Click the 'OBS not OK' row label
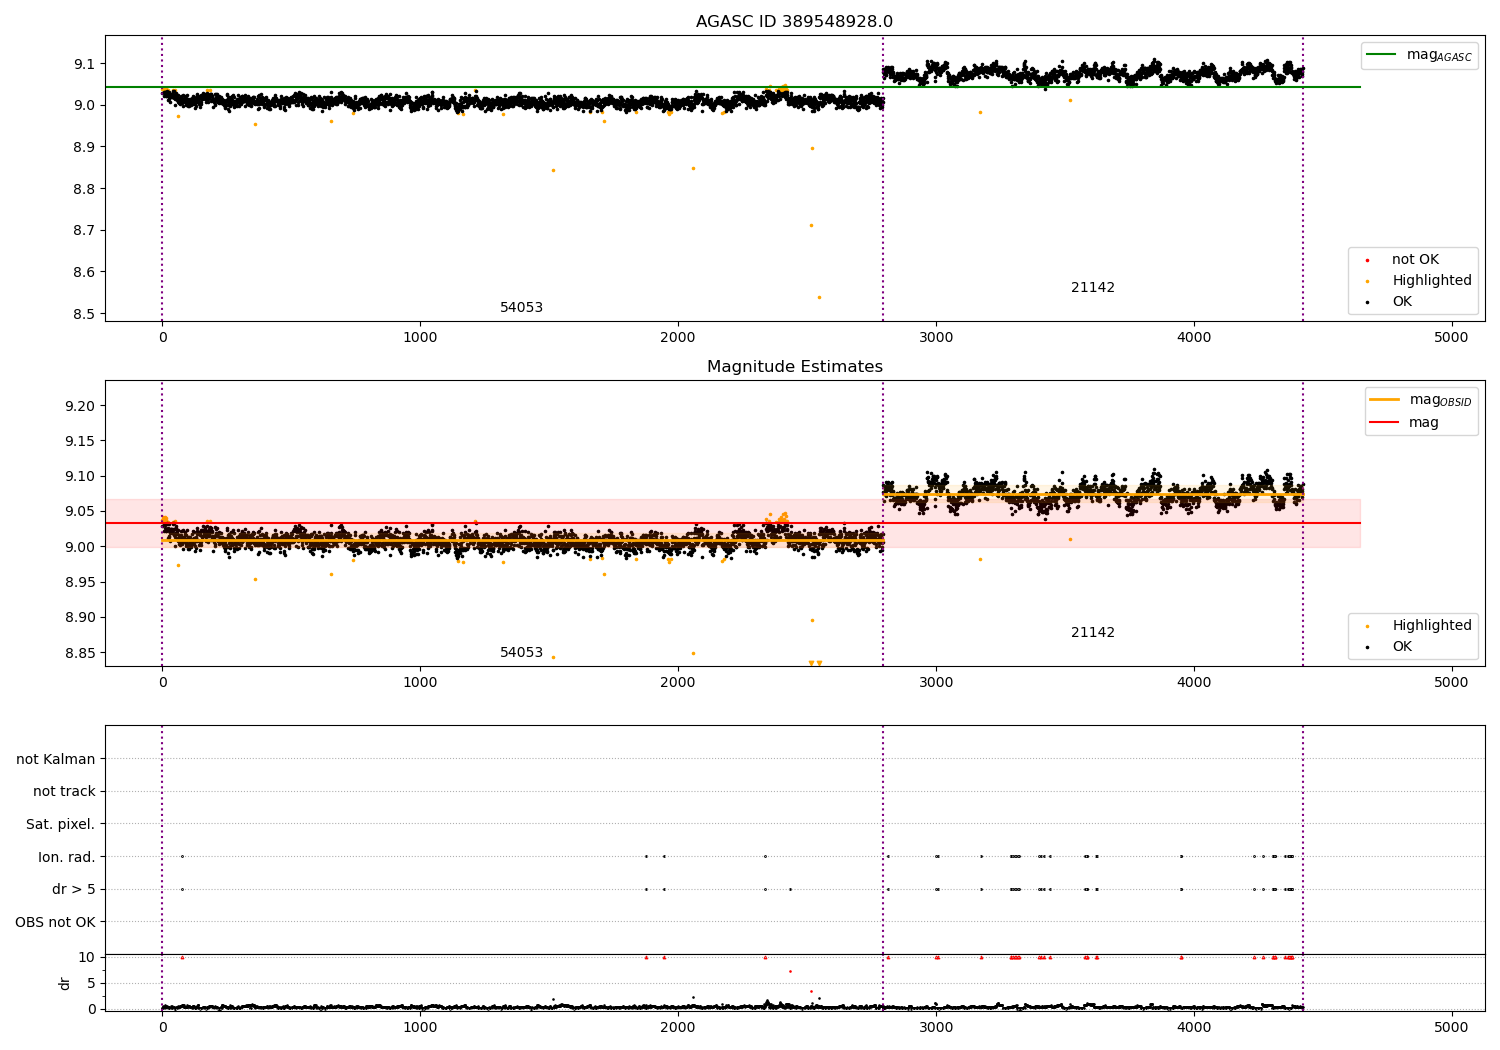This screenshot has height=1050, width=1500. (55, 923)
